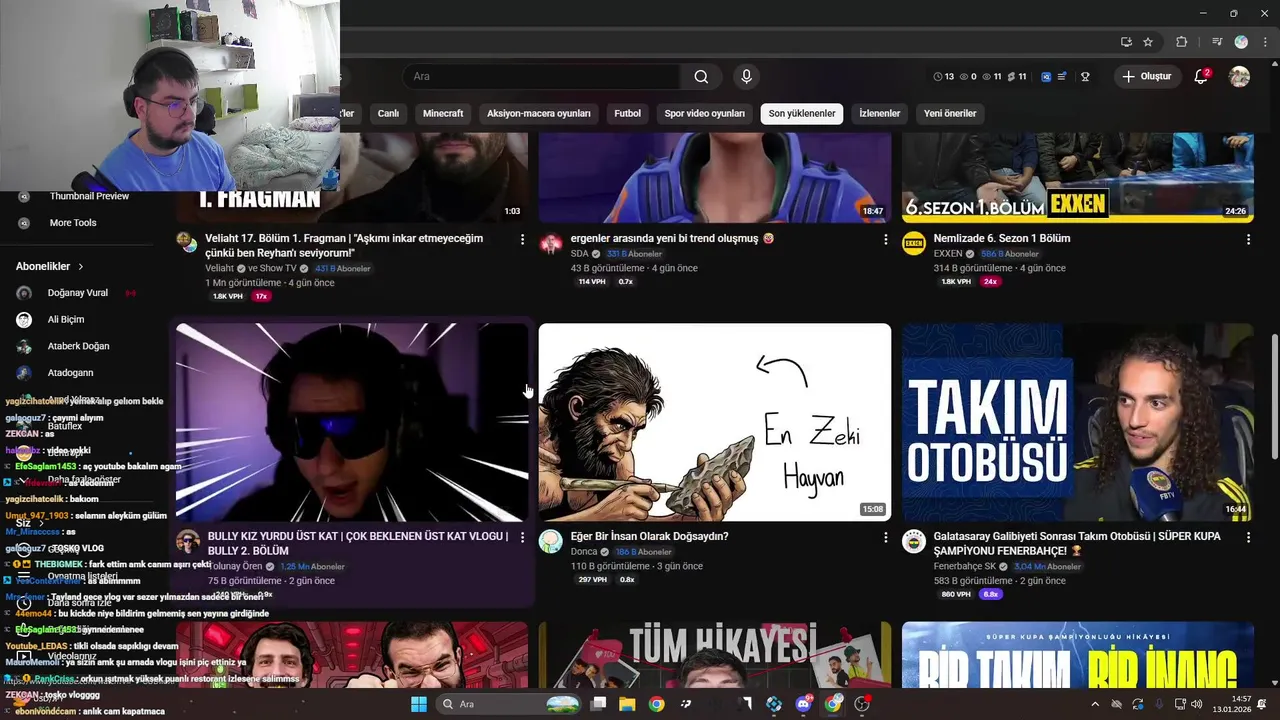Open options menu for Eğer Bir İnsan video
This screenshot has height=720, width=1280.
point(885,537)
